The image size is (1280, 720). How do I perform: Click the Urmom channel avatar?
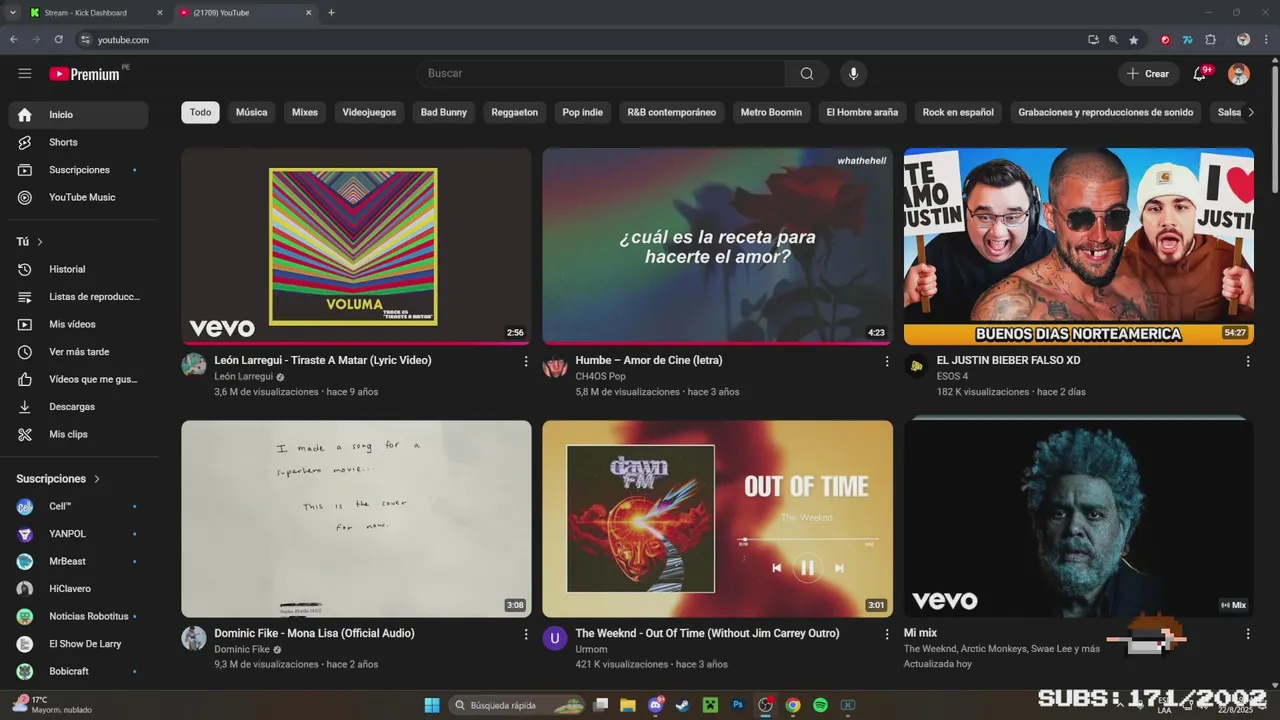[x=555, y=638]
